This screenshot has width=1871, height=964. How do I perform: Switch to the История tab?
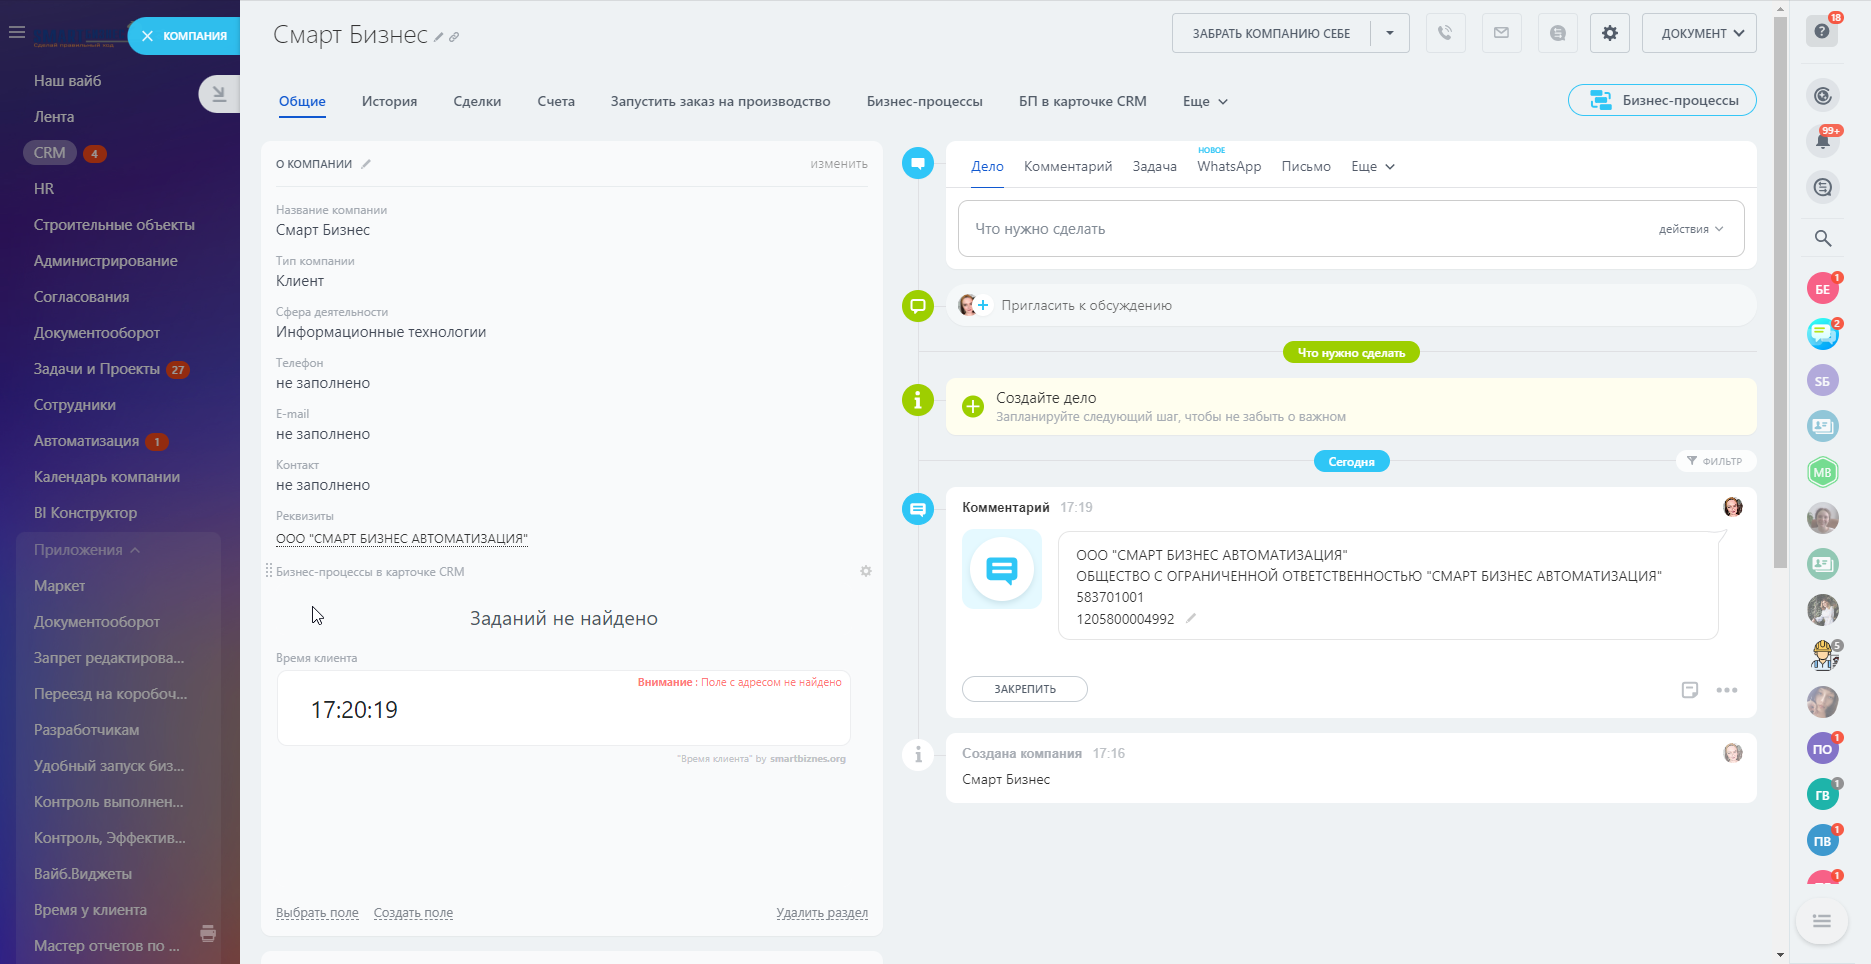coord(389,101)
